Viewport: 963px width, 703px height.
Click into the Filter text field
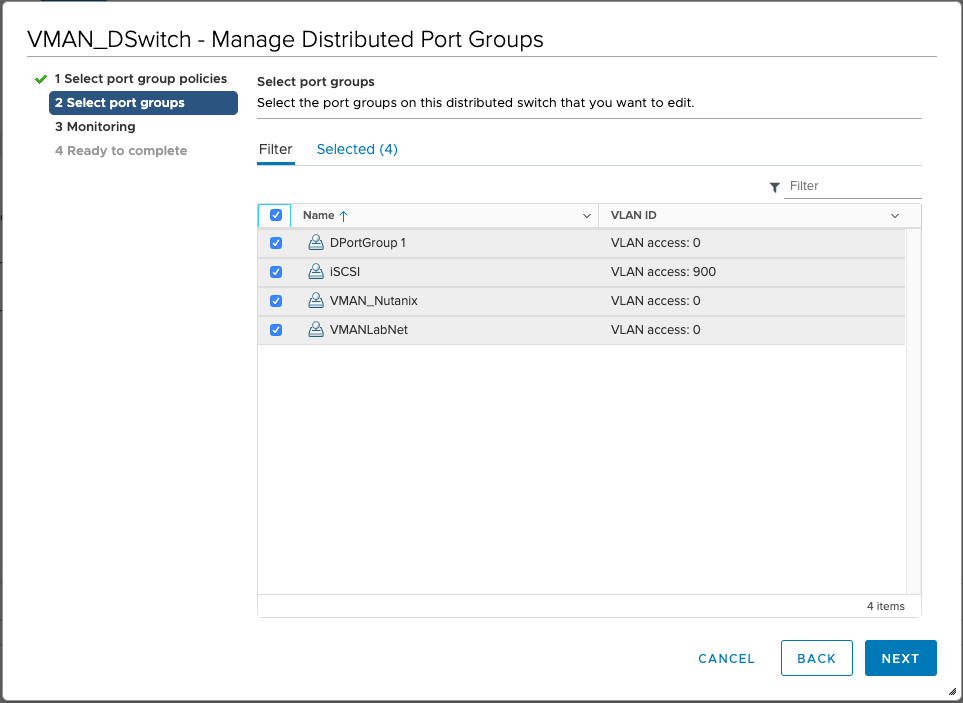coord(852,186)
